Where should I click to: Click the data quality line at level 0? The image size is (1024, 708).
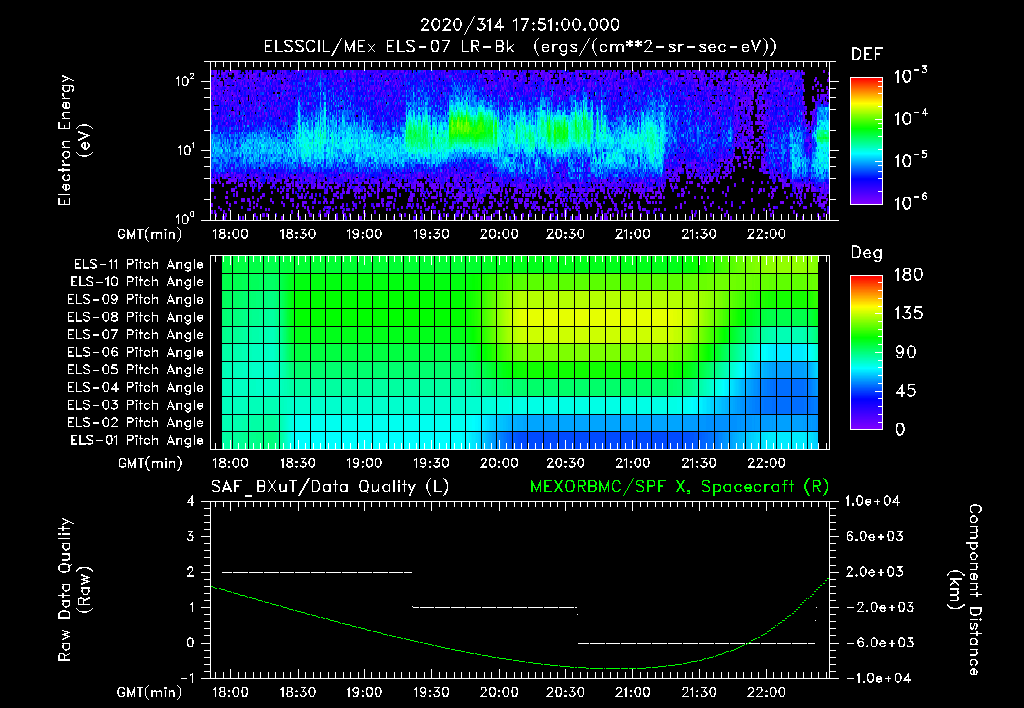[x=697, y=643]
